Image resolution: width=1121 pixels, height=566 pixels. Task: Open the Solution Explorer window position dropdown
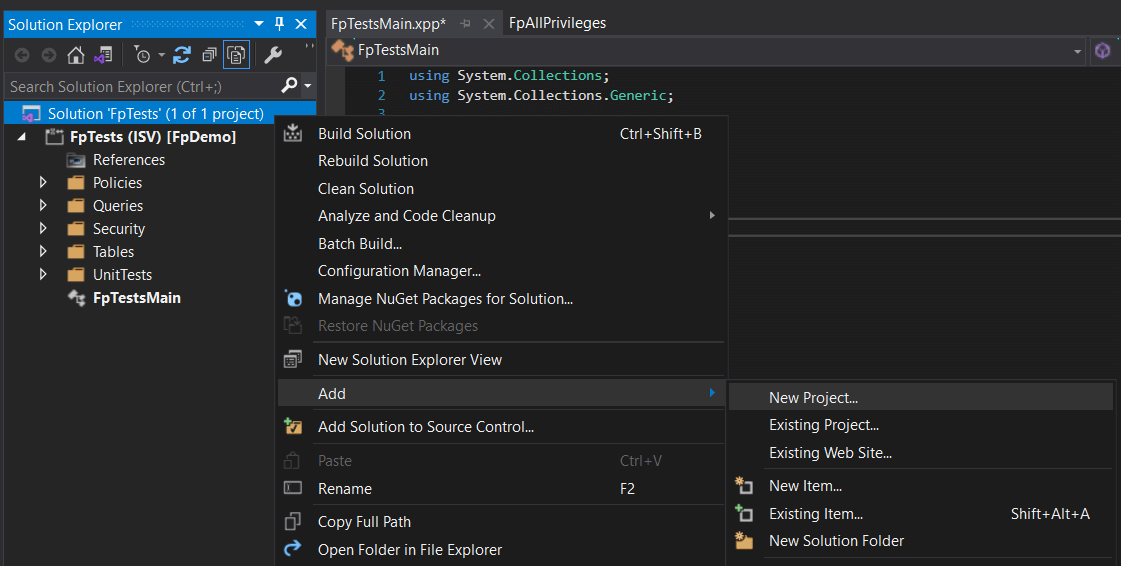(259, 24)
